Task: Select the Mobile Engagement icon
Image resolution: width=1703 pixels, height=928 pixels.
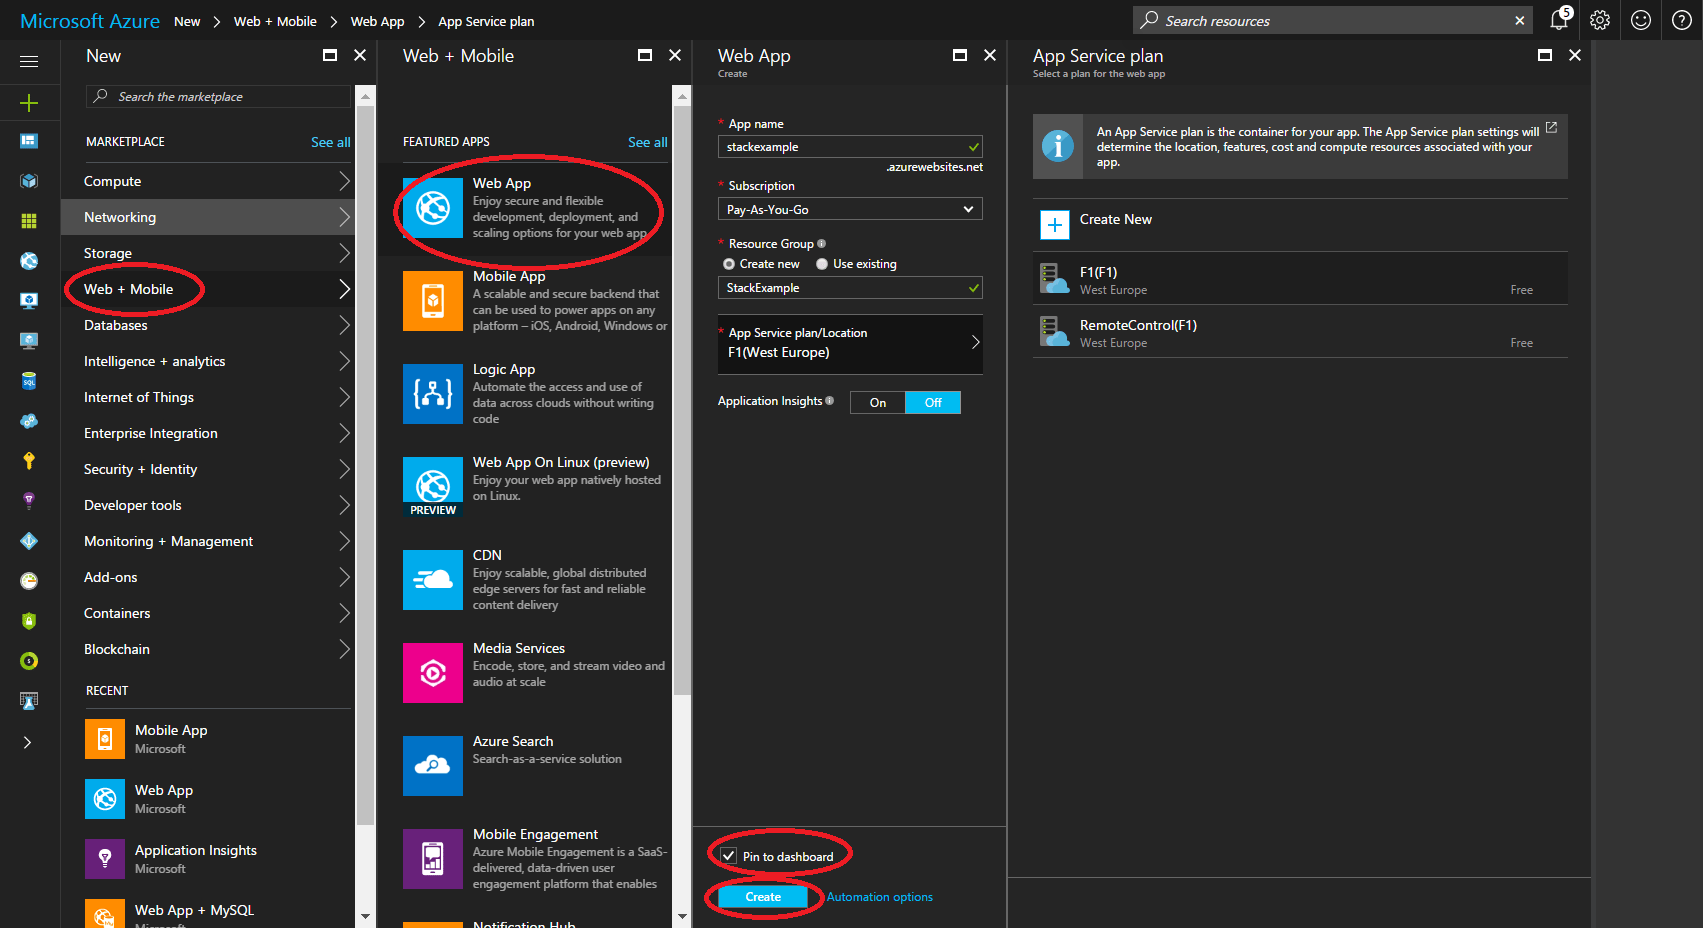Action: 433,859
